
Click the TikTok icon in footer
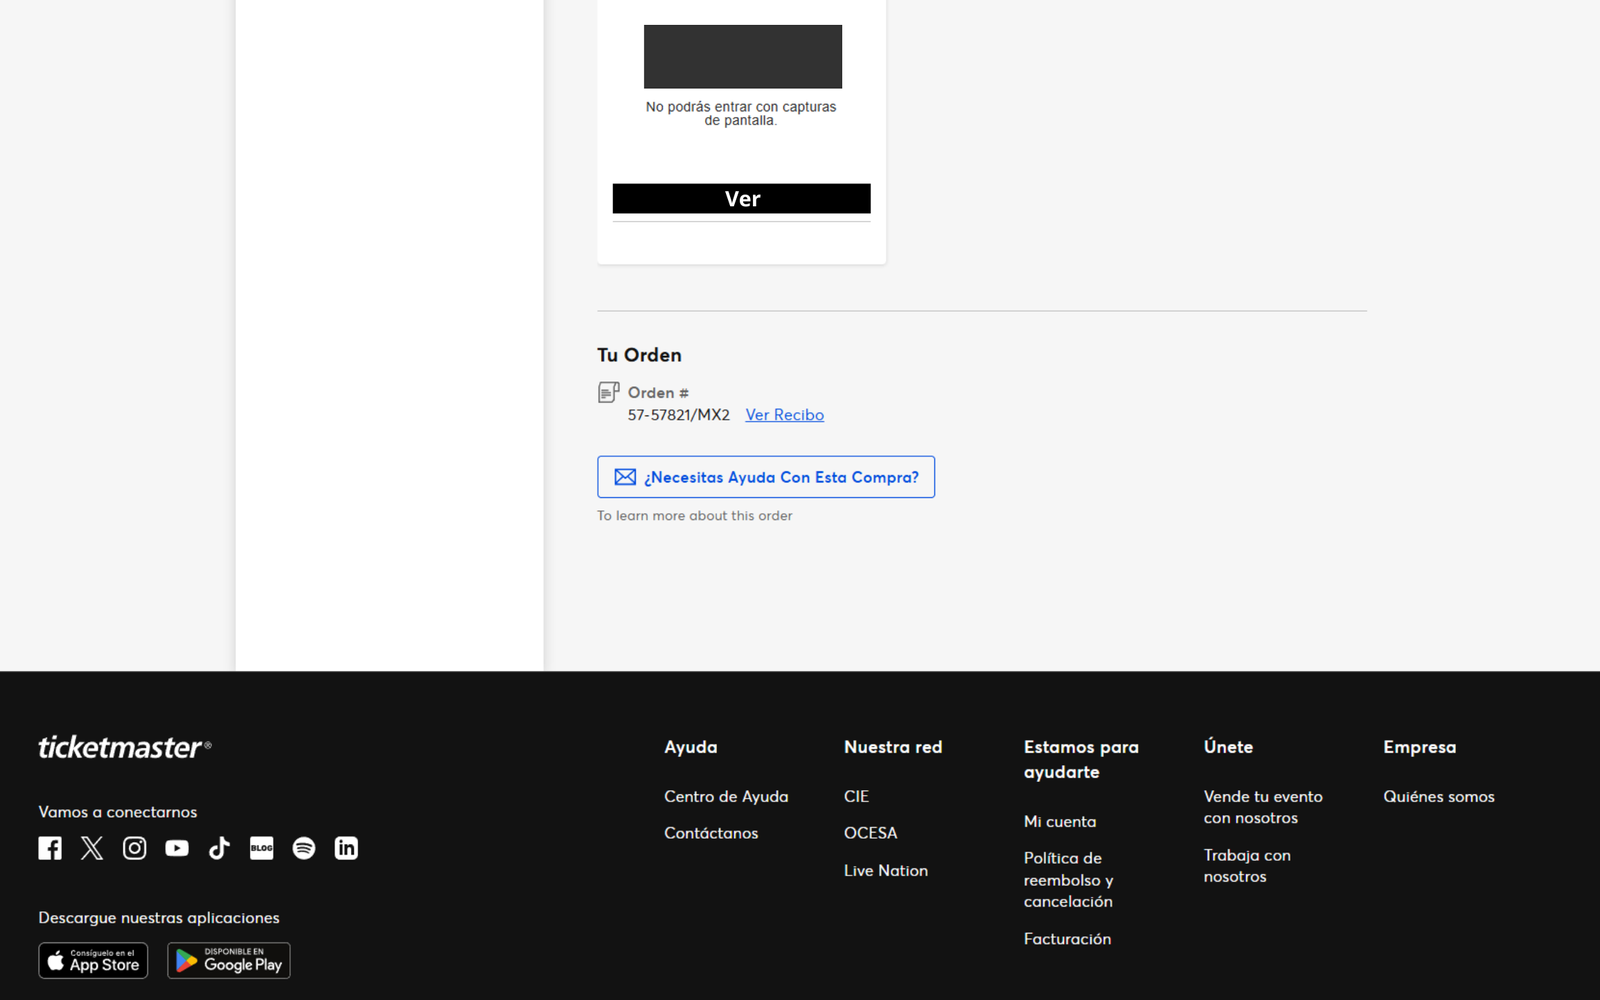[x=219, y=848]
